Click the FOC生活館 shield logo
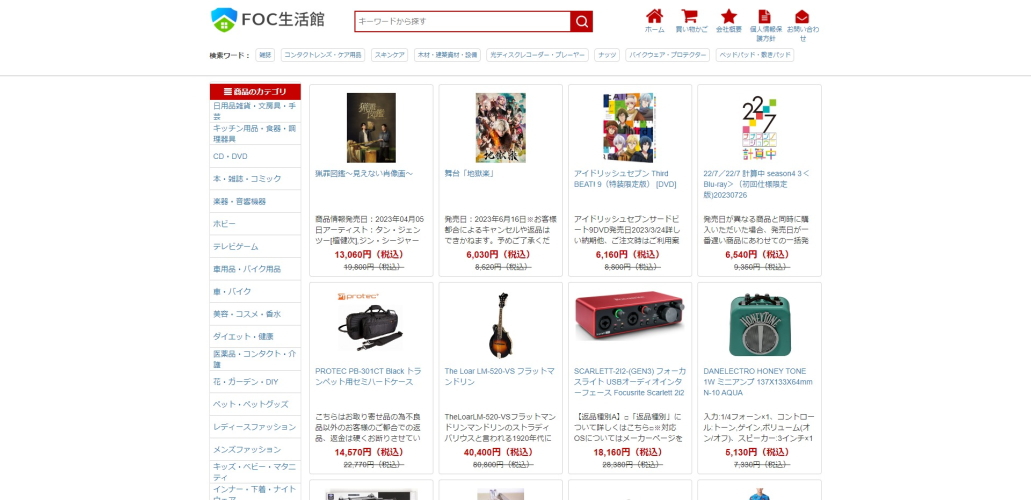 click(x=224, y=20)
